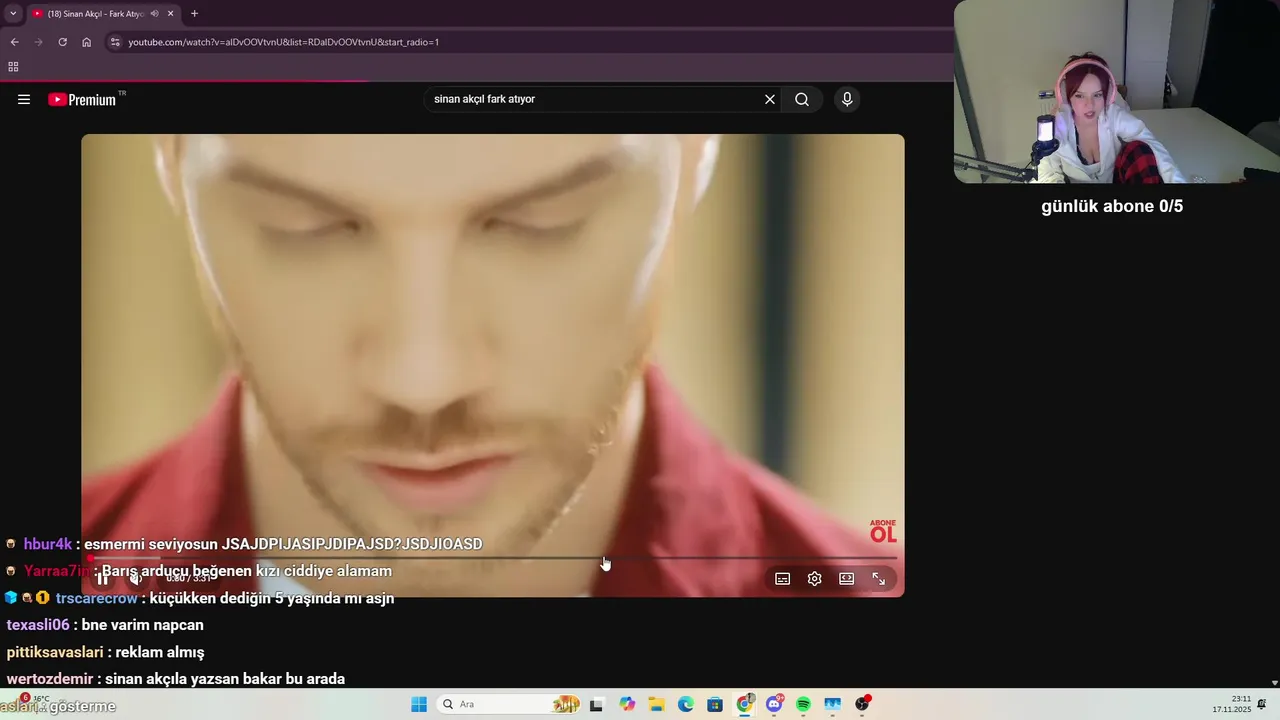
Task: Pause the video playback
Action: [103, 578]
